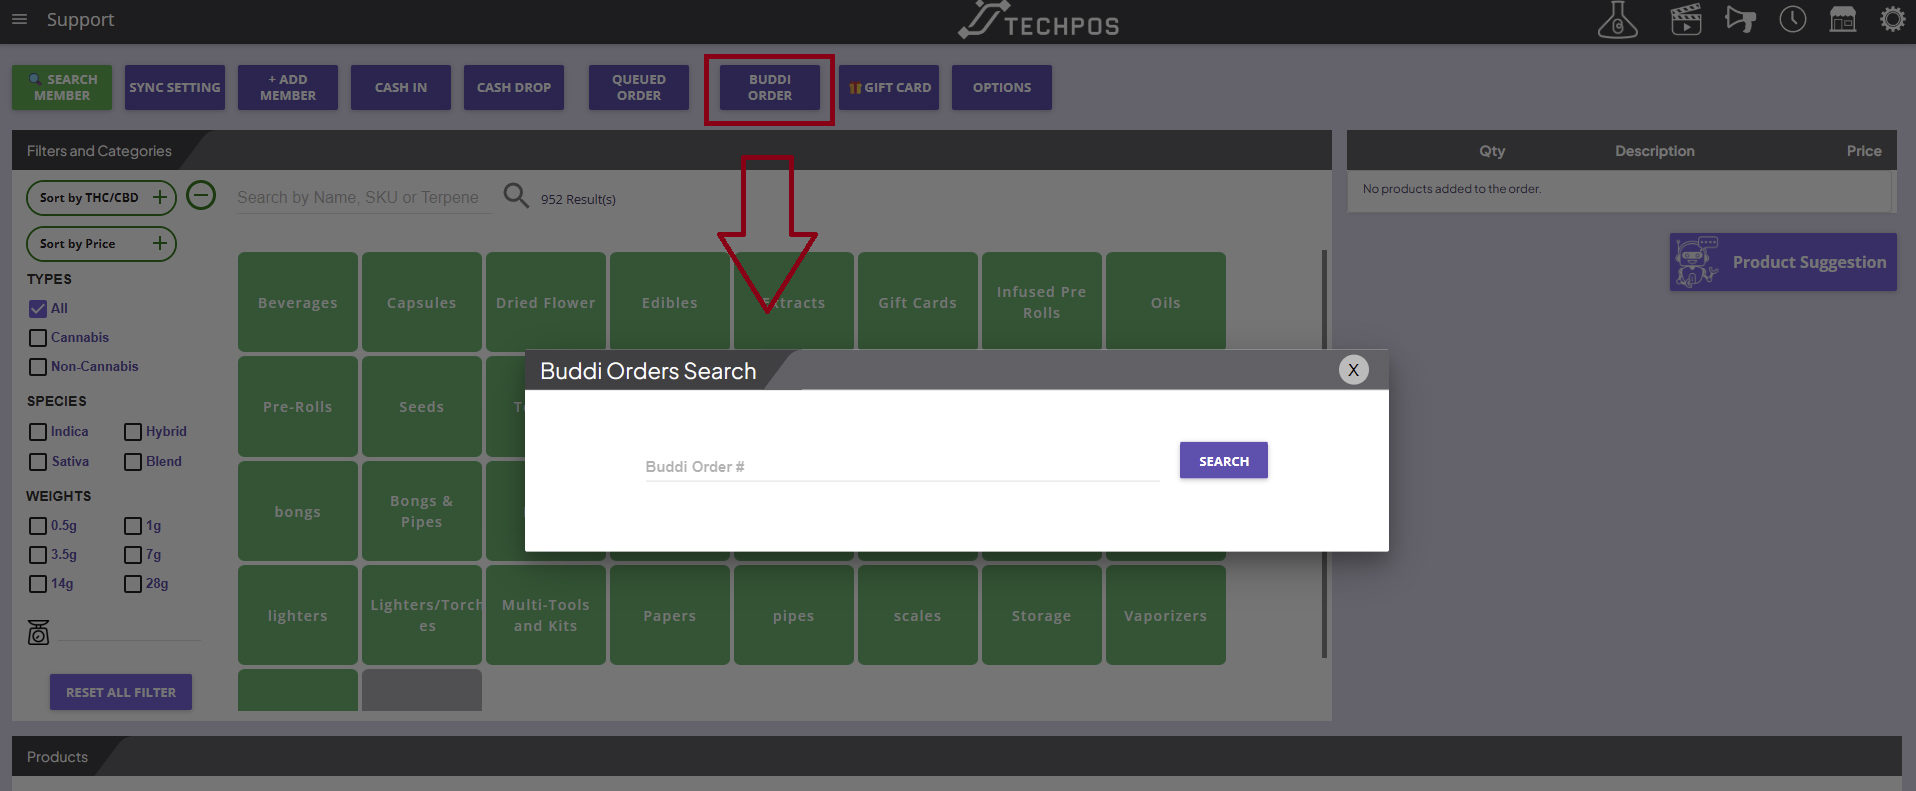This screenshot has height=791, width=1916.
Task: Select the Oils category tile
Action: (1166, 302)
